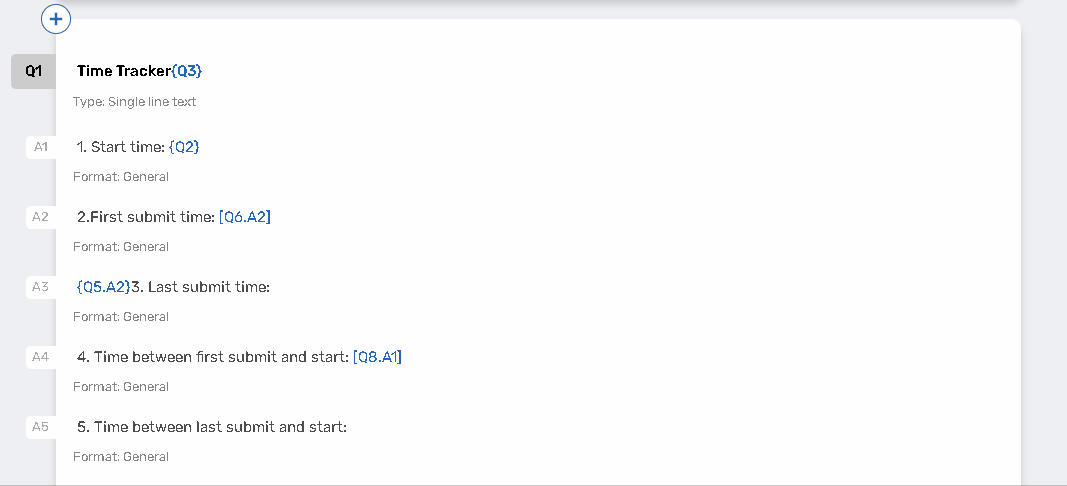Open the Type: Single line text setting
The height and width of the screenshot is (486, 1067).
click(x=135, y=102)
